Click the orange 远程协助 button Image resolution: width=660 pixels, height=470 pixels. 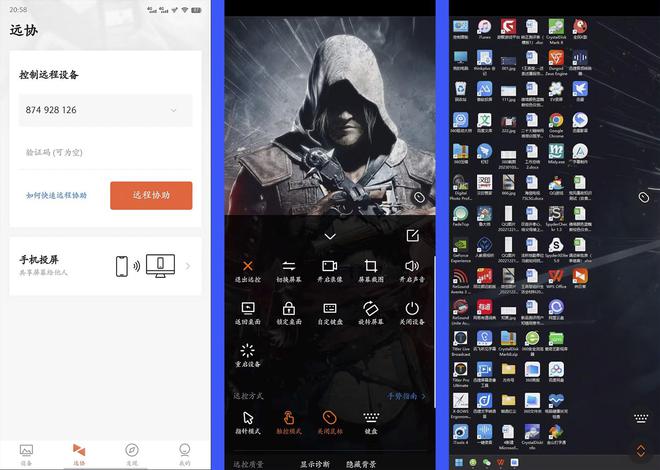pos(151,195)
